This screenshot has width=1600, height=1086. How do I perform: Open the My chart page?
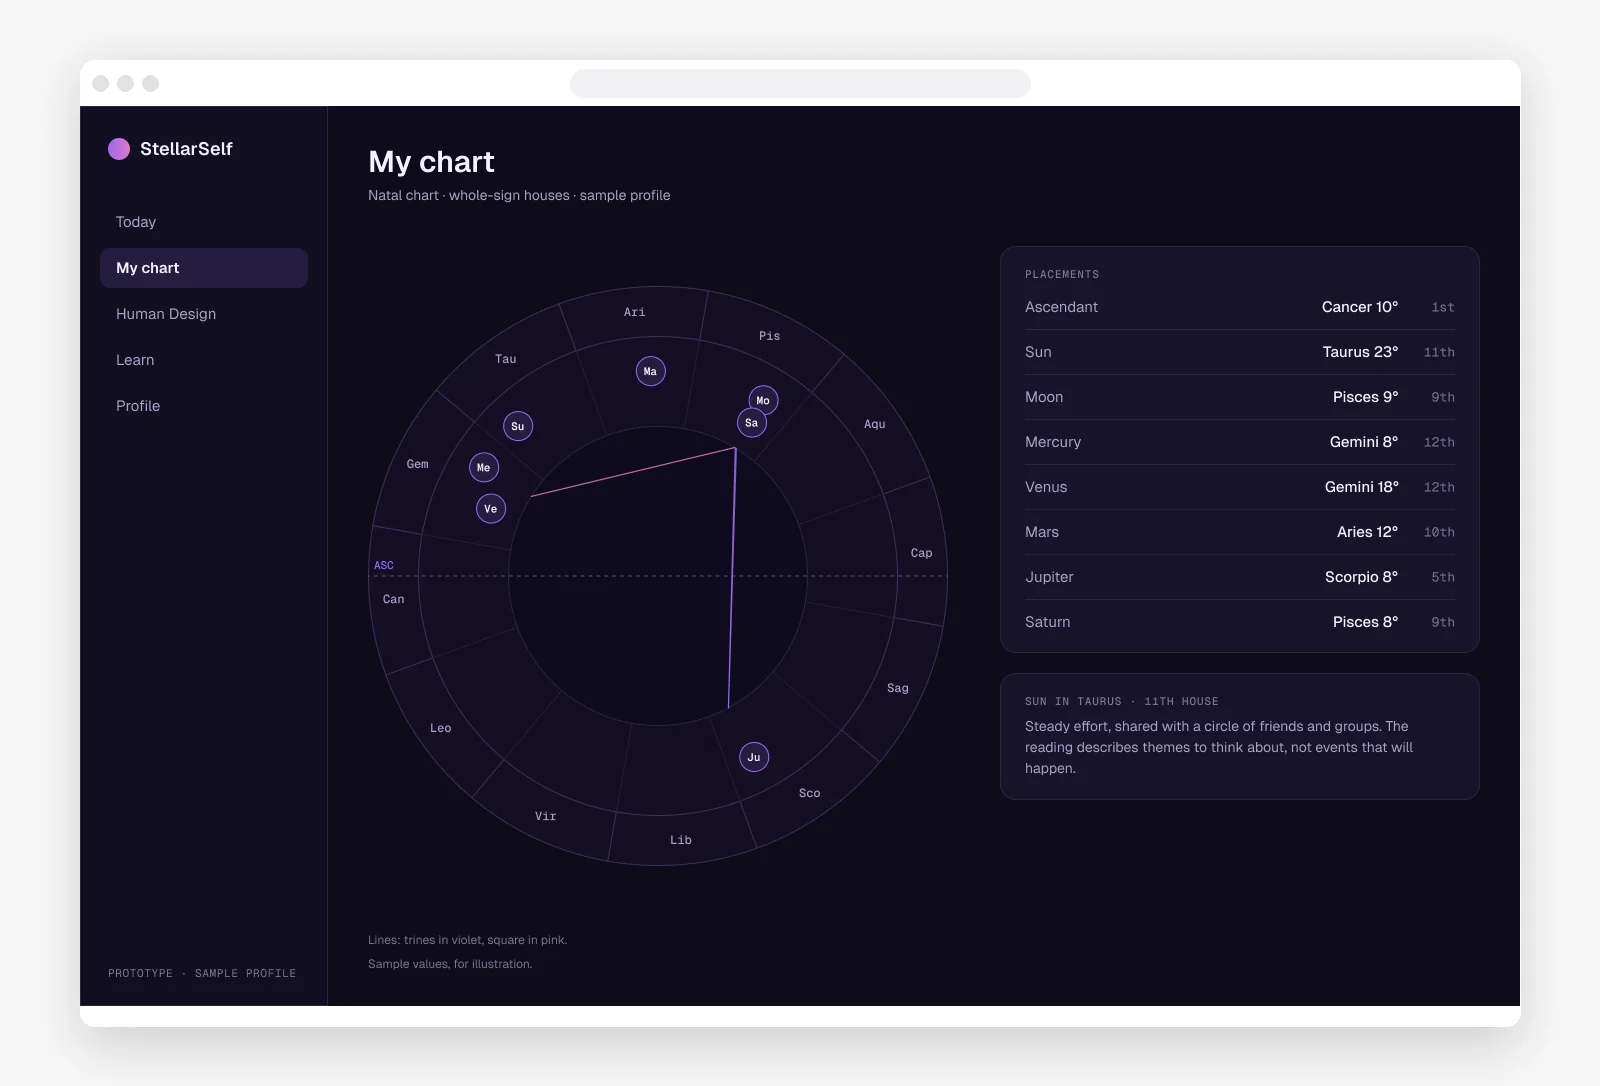tap(204, 268)
